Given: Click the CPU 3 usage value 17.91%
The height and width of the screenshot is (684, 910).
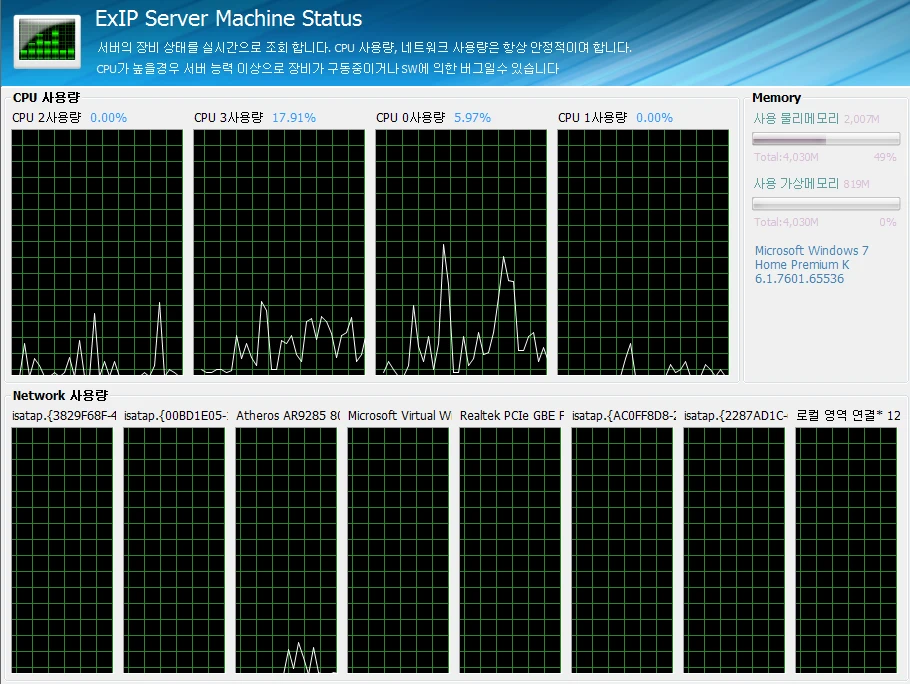Looking at the screenshot, I should 294,118.
